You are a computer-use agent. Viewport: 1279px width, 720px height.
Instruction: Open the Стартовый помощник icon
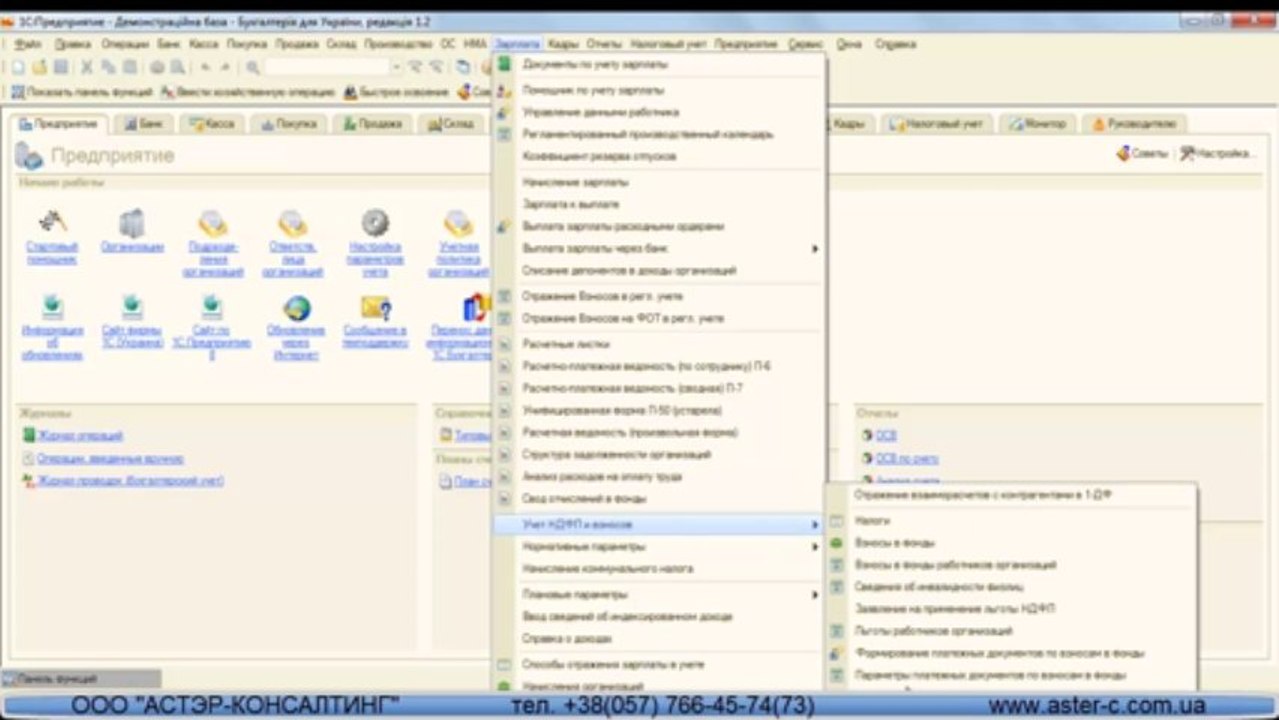52,222
